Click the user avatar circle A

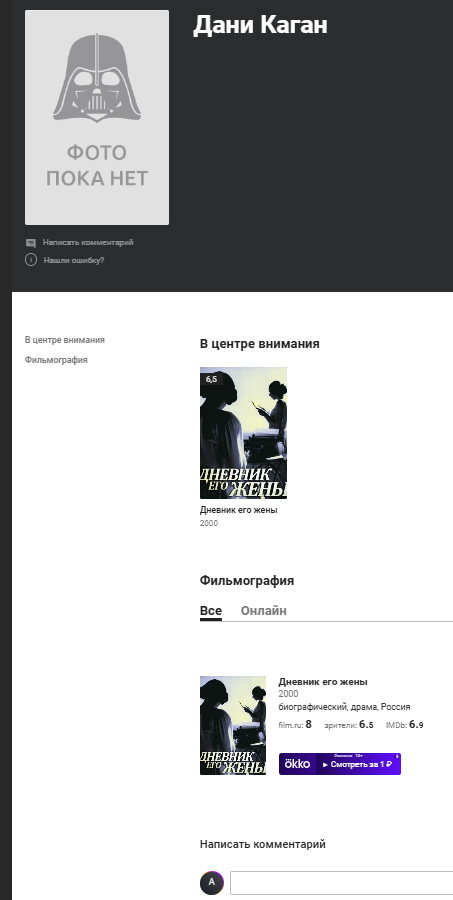pos(211,882)
